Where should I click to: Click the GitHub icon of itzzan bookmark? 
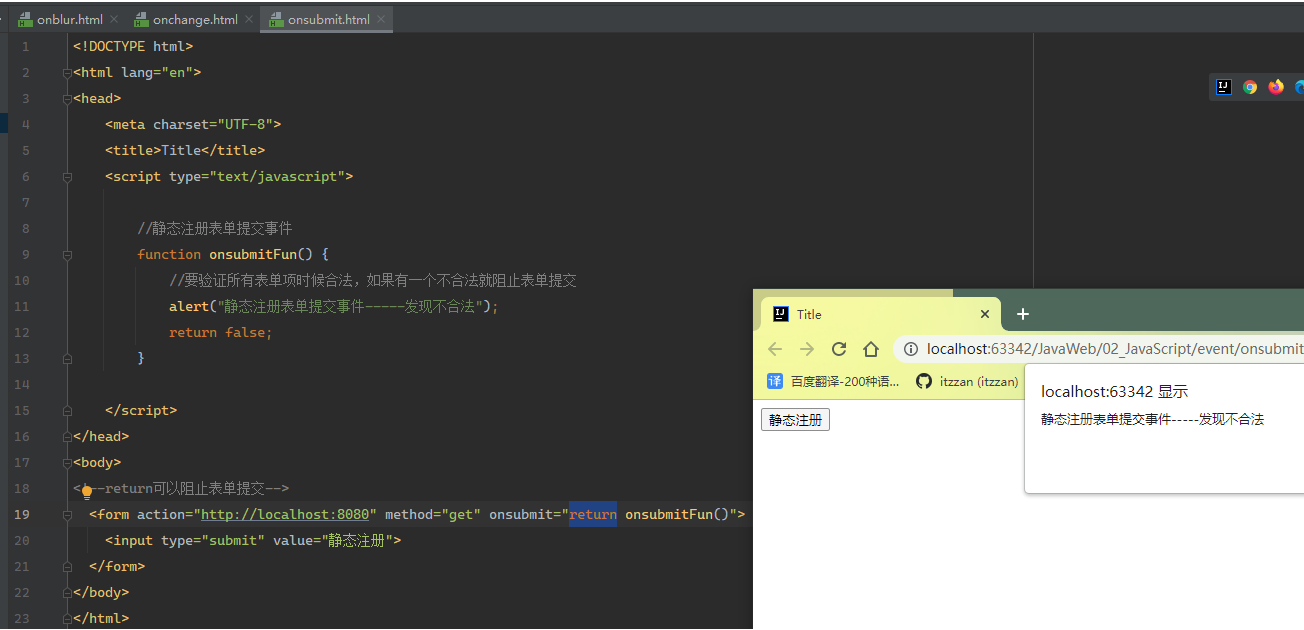coord(923,381)
